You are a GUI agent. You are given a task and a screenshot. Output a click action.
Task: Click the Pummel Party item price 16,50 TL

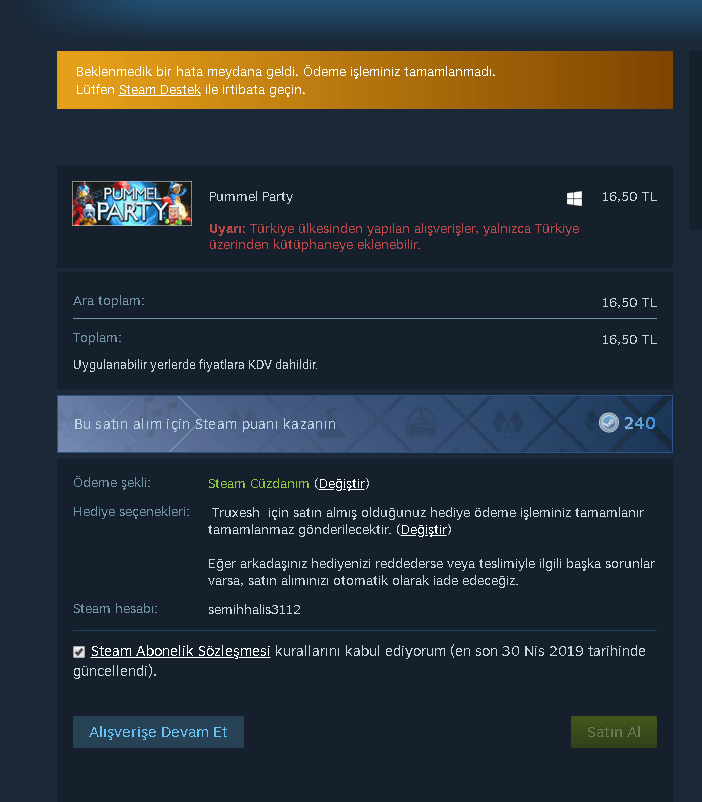(x=629, y=197)
